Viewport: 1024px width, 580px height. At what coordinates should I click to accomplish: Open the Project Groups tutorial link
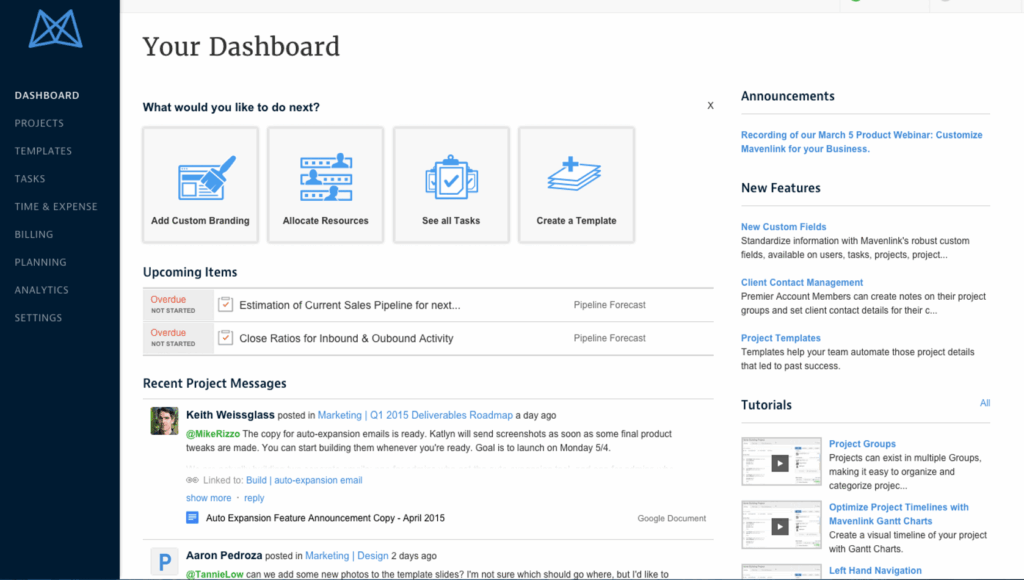pos(862,443)
